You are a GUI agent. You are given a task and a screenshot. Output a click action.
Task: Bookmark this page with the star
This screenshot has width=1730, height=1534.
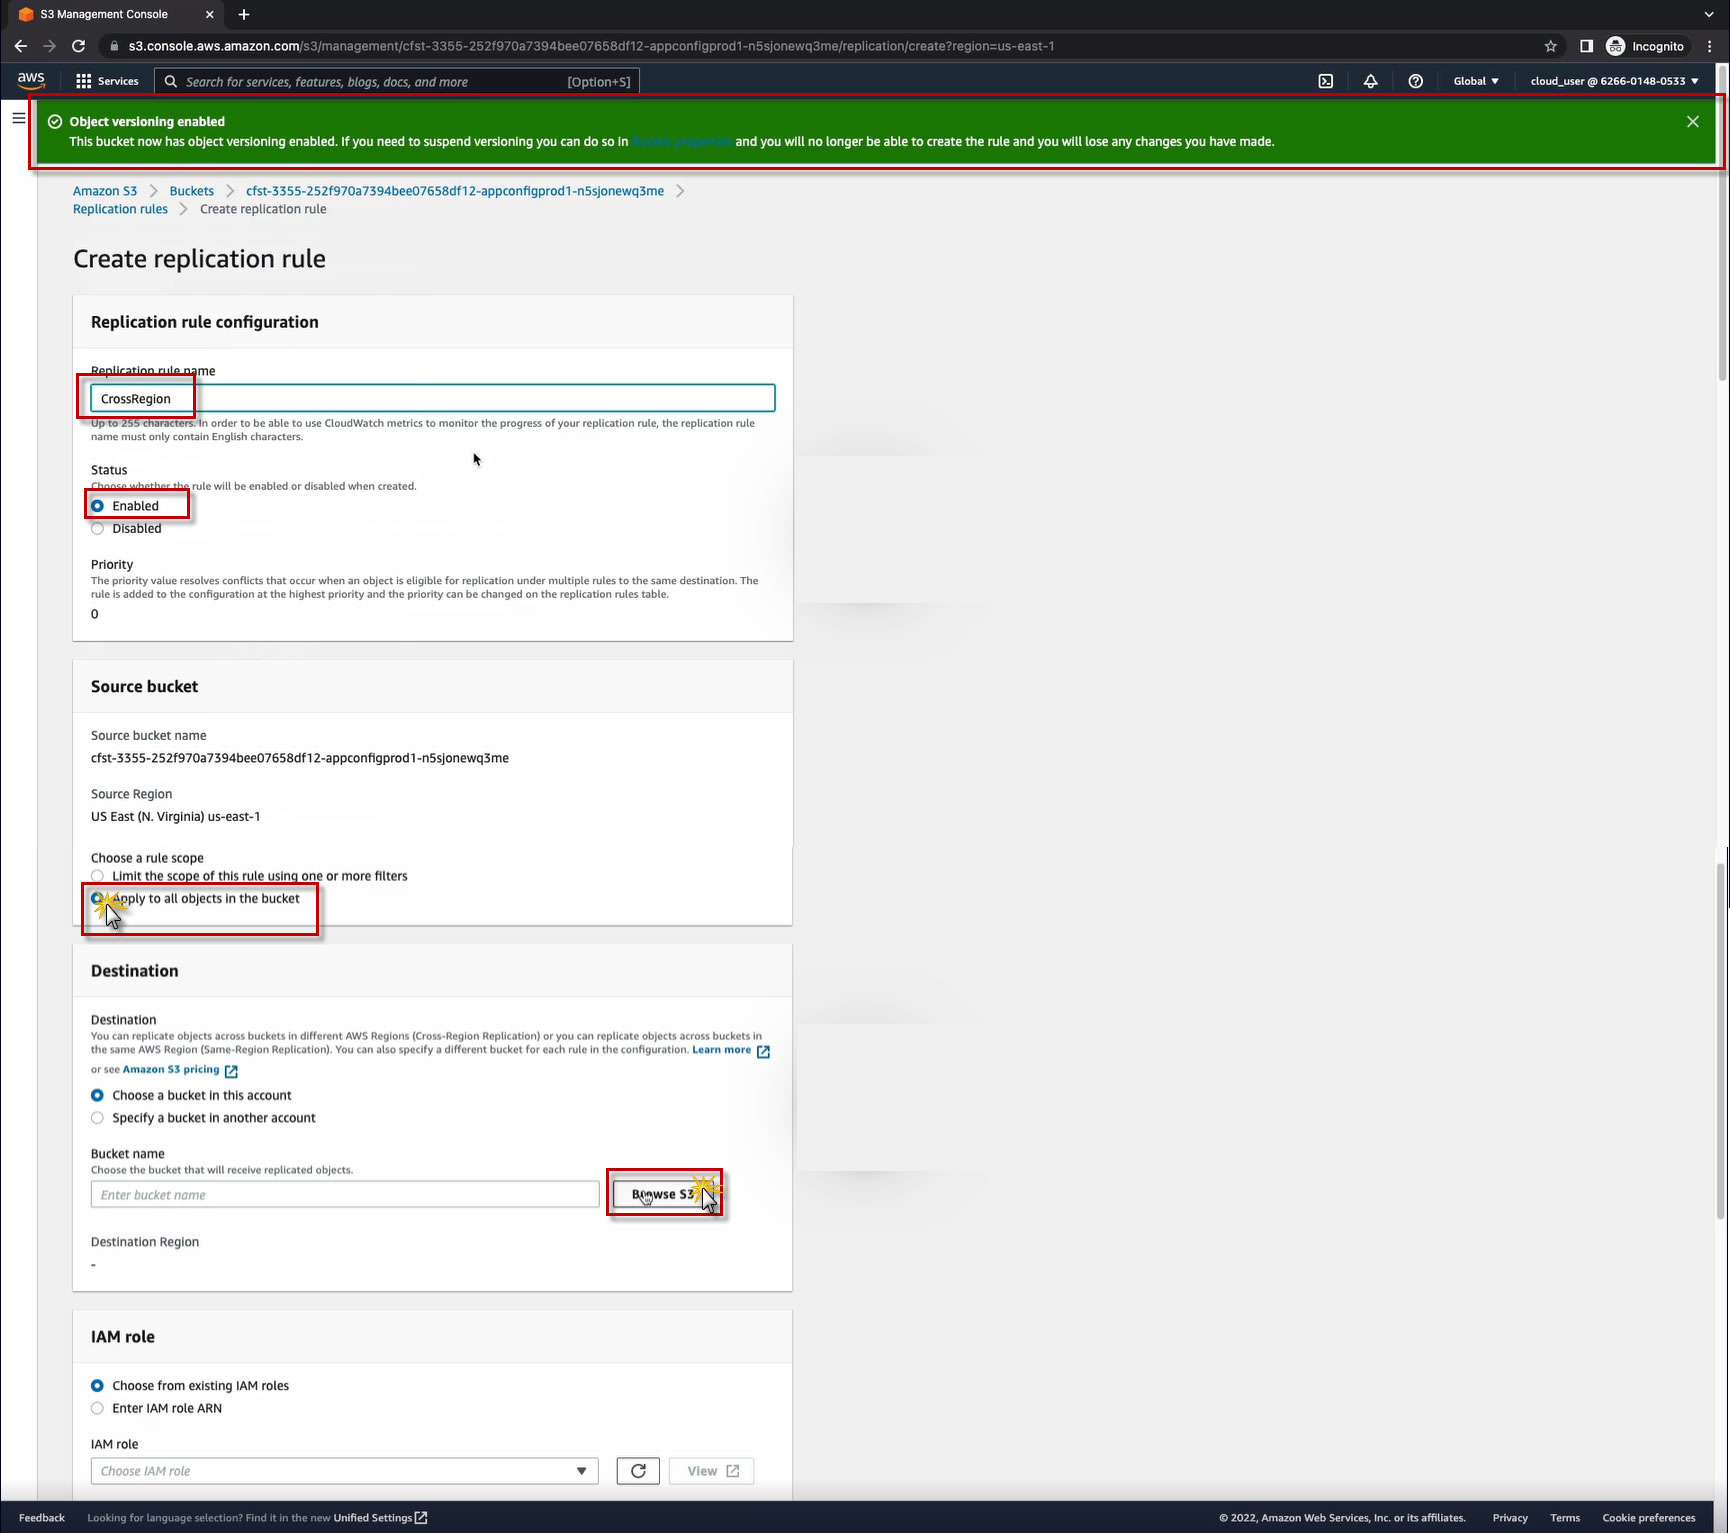pyautogui.click(x=1551, y=46)
